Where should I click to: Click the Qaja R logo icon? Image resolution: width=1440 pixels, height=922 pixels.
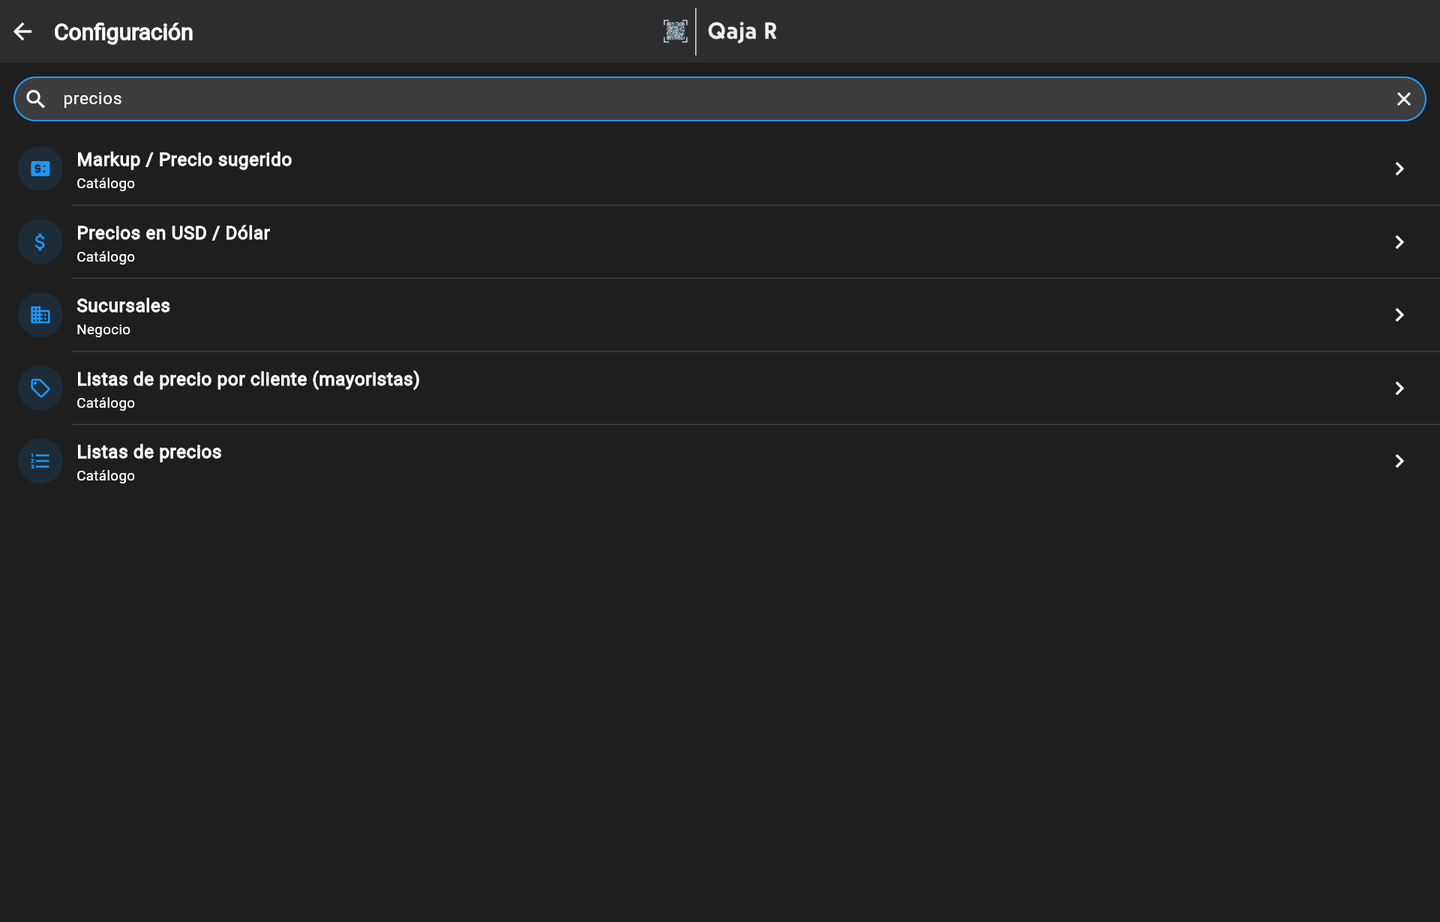(675, 31)
